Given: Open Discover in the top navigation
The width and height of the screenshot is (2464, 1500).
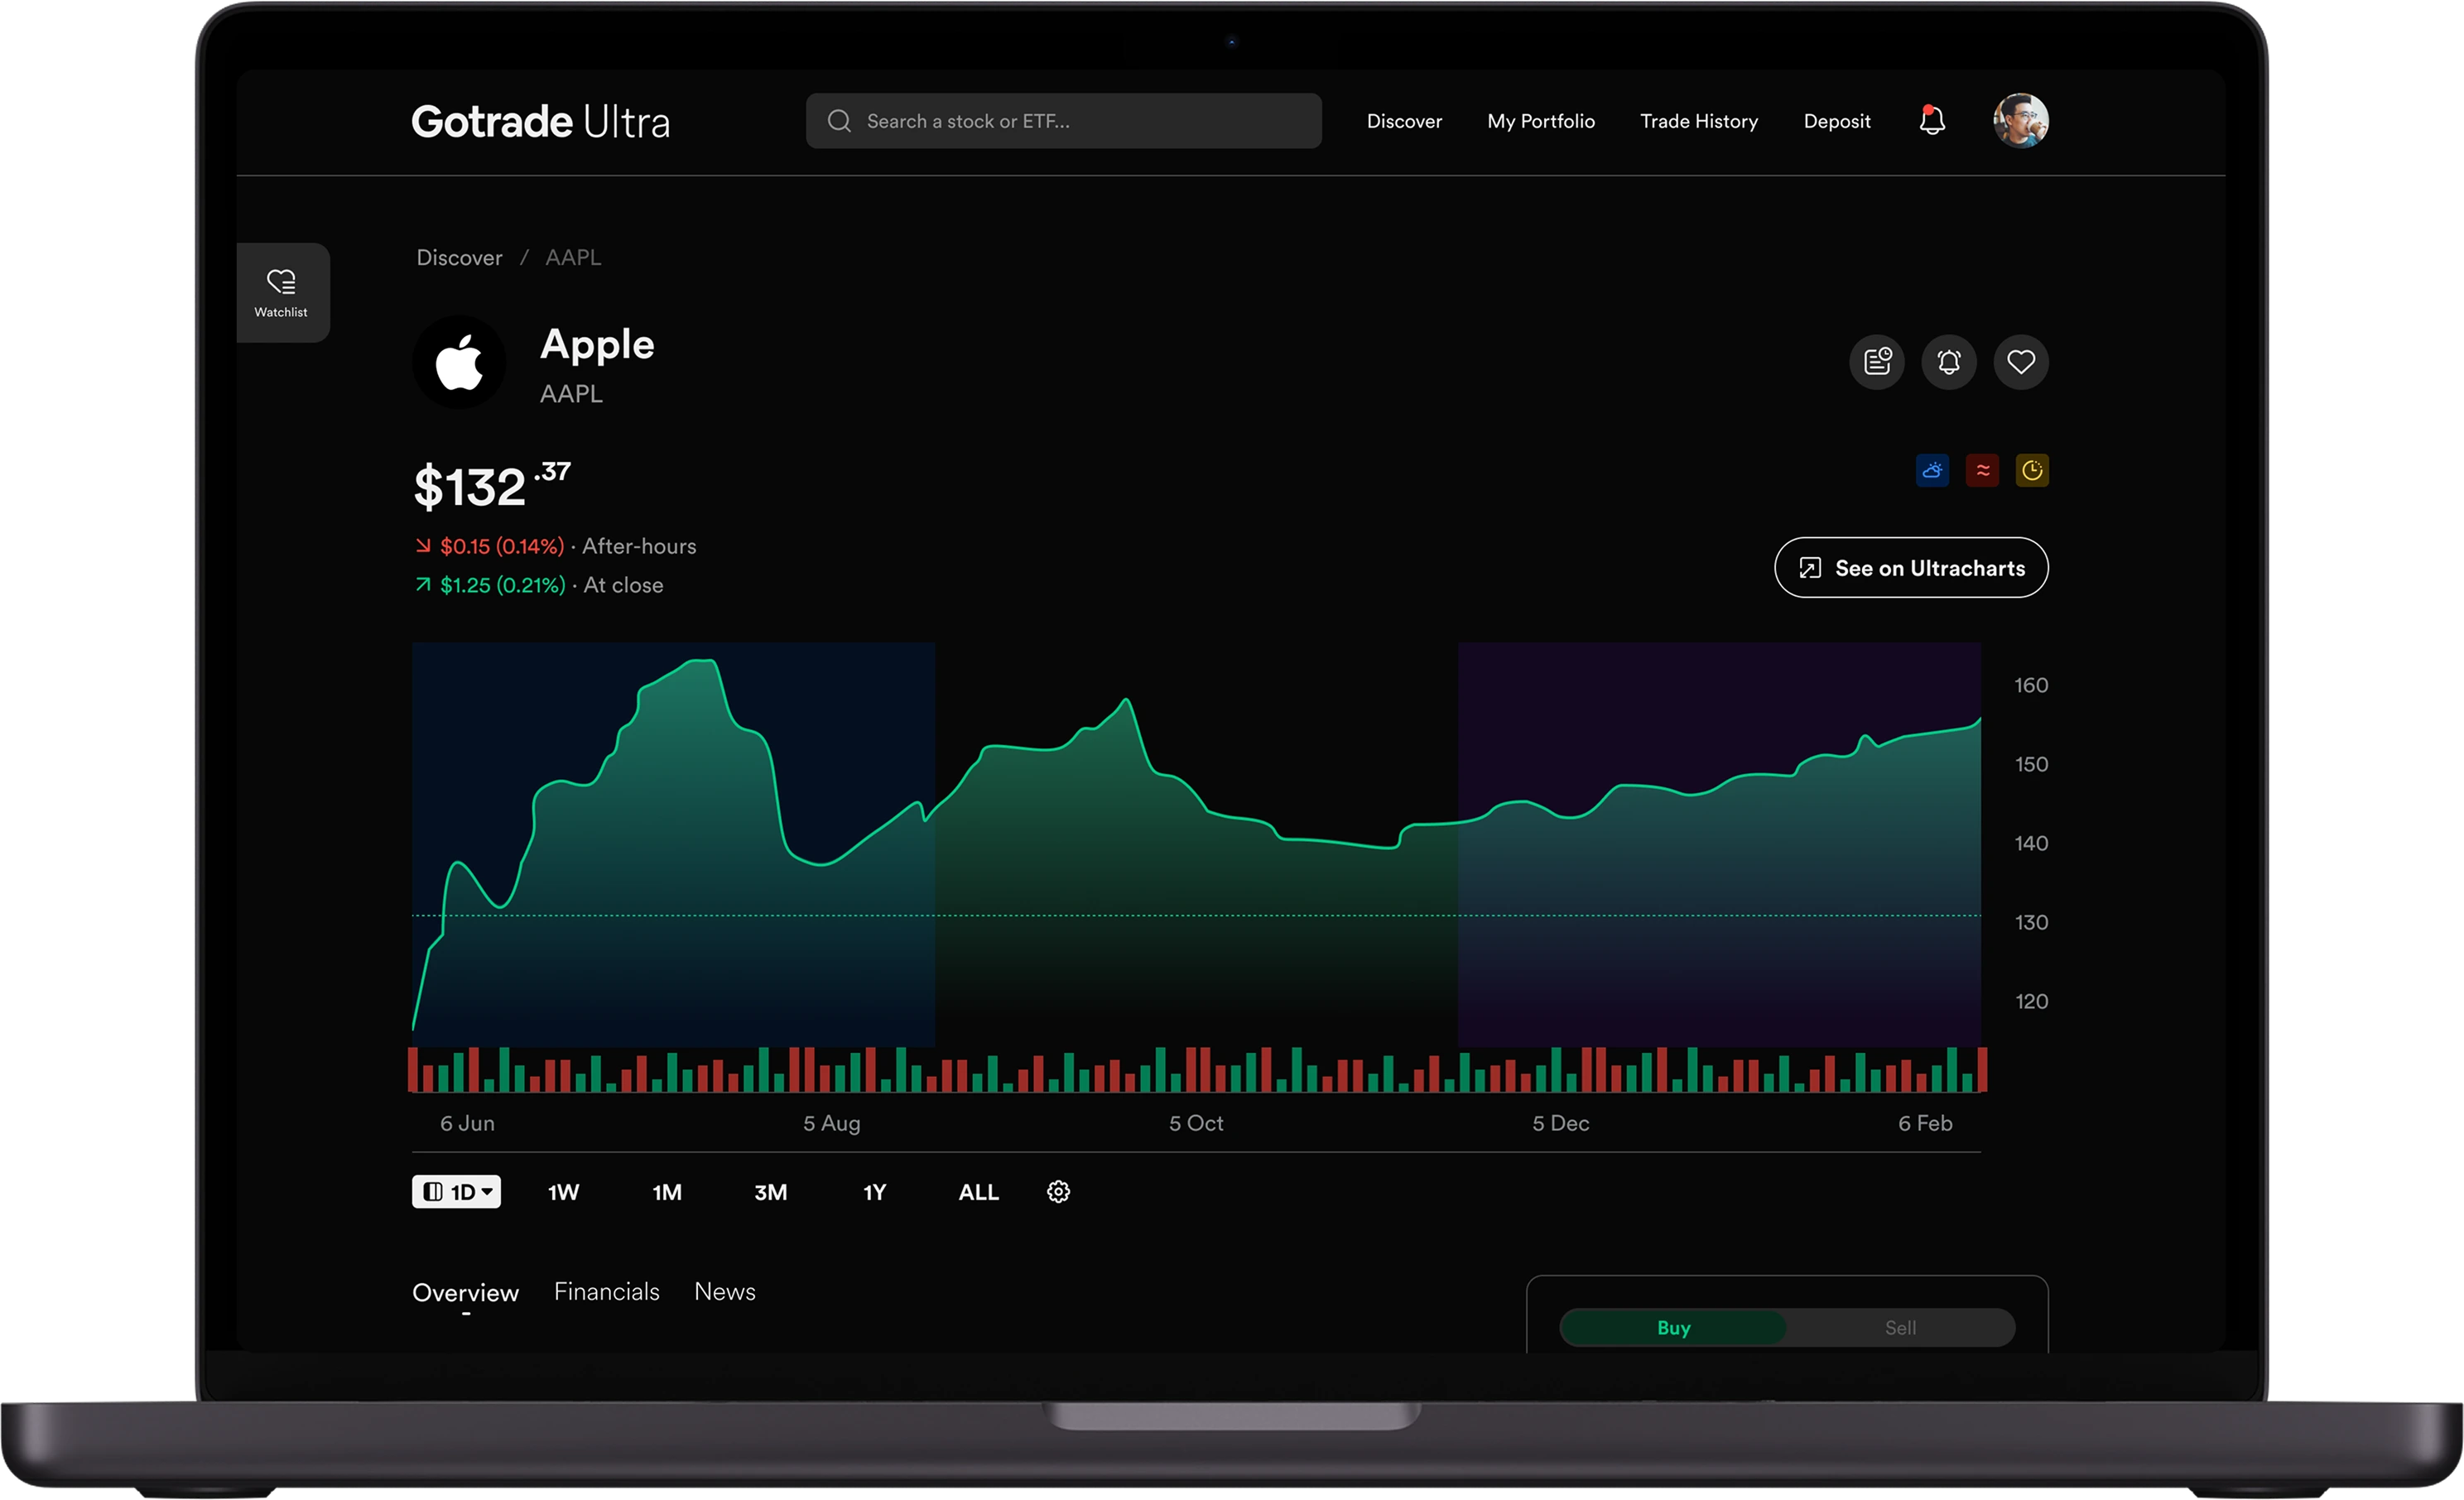Looking at the screenshot, I should click(1404, 121).
